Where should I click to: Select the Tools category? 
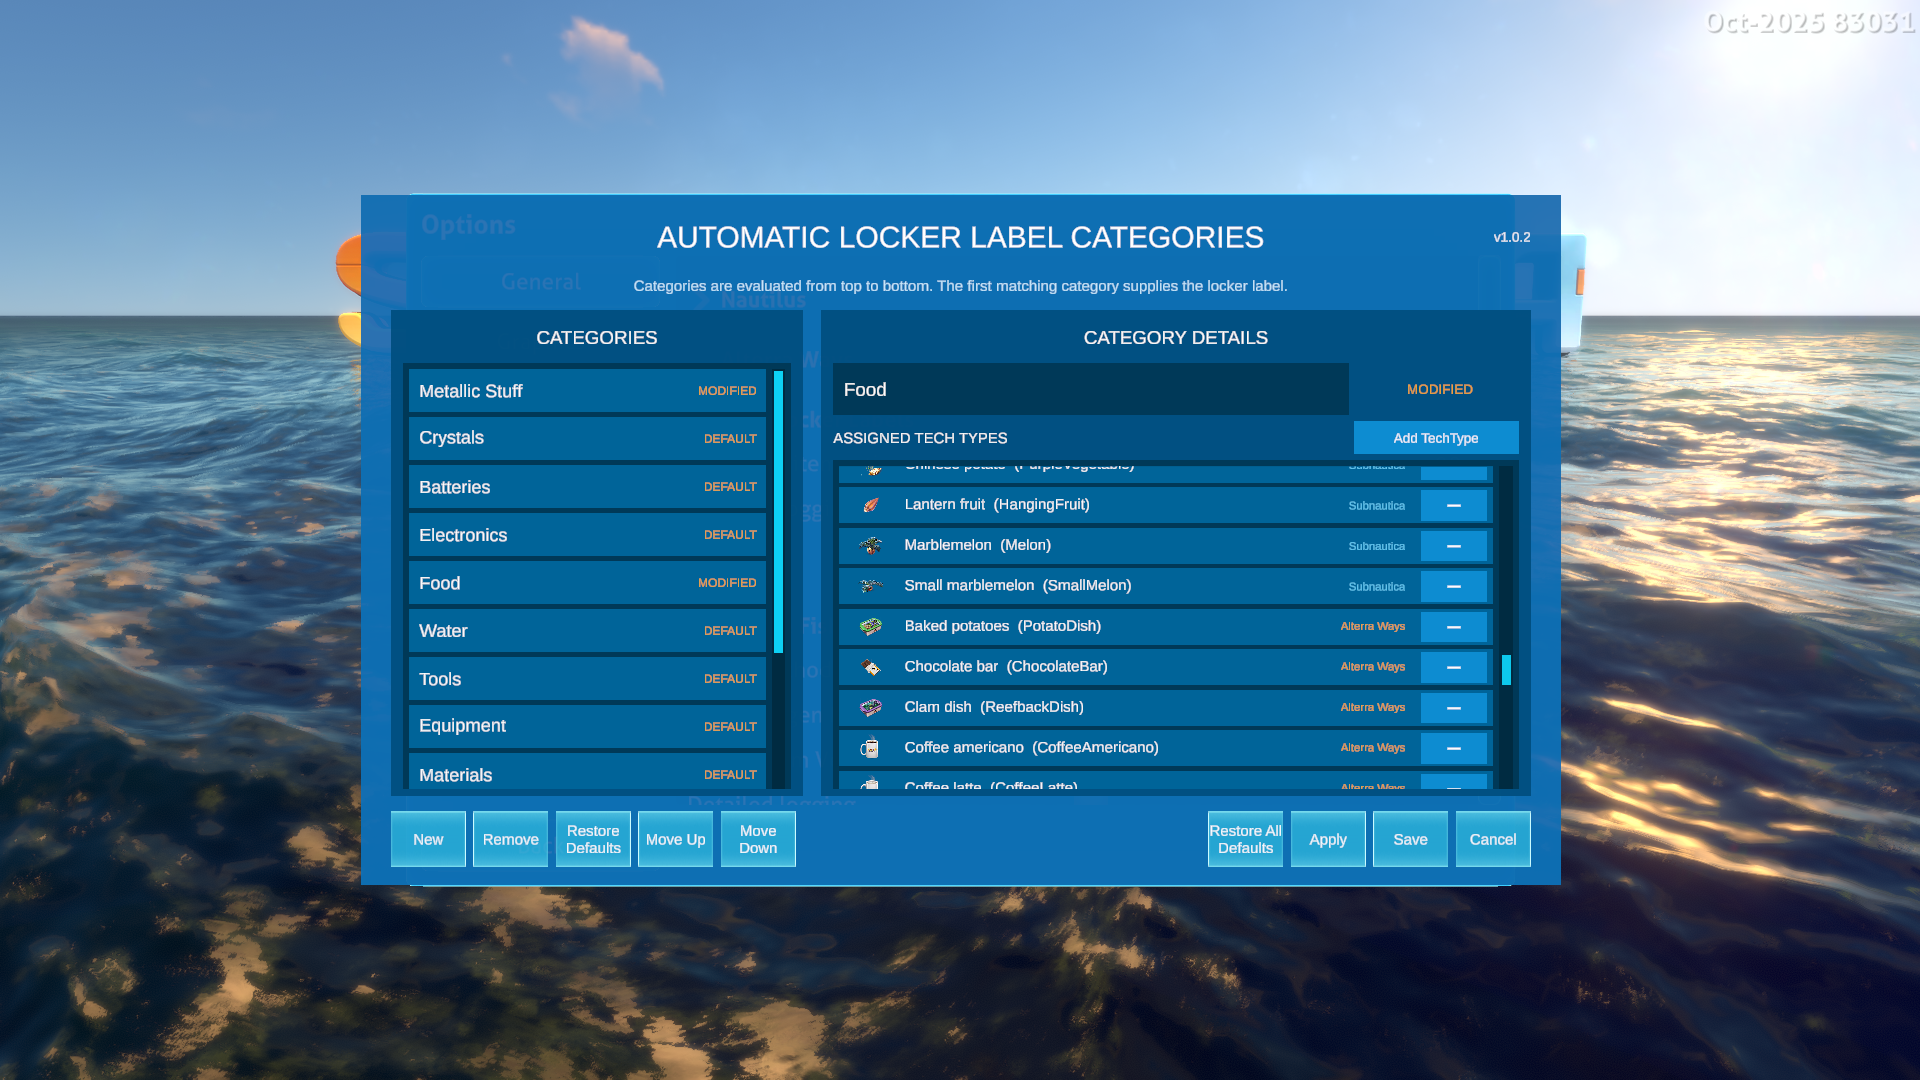pos(587,679)
